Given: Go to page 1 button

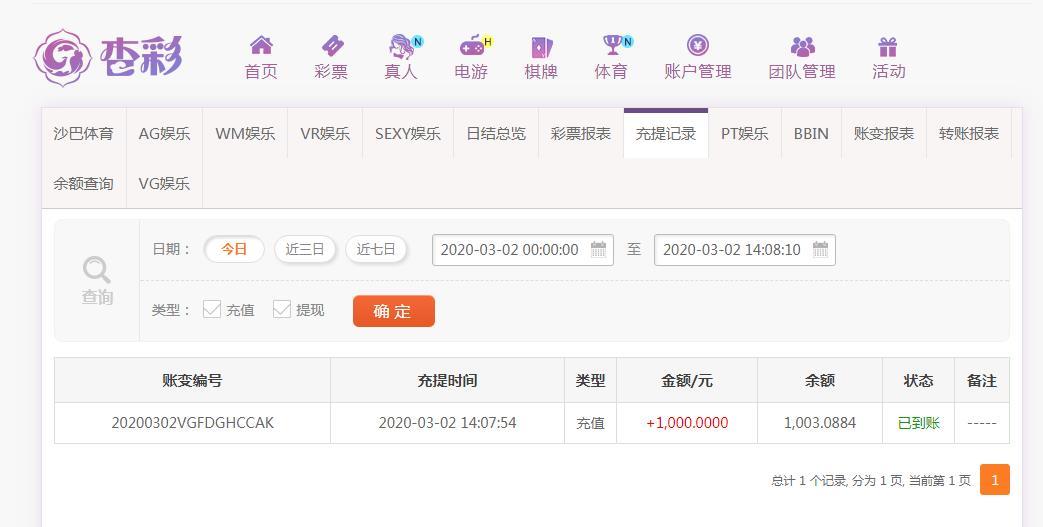Looking at the screenshot, I should point(994,480).
